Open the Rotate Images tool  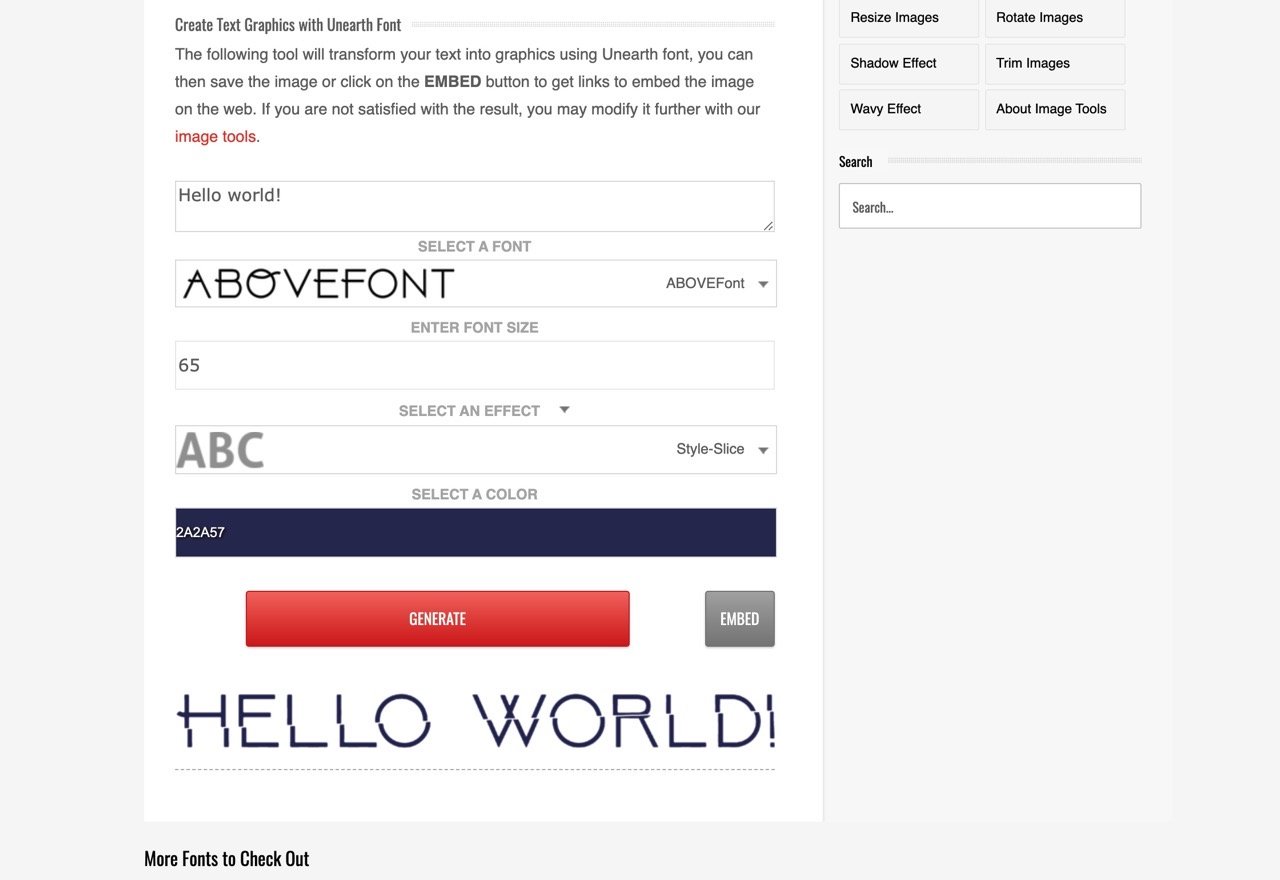click(1054, 17)
